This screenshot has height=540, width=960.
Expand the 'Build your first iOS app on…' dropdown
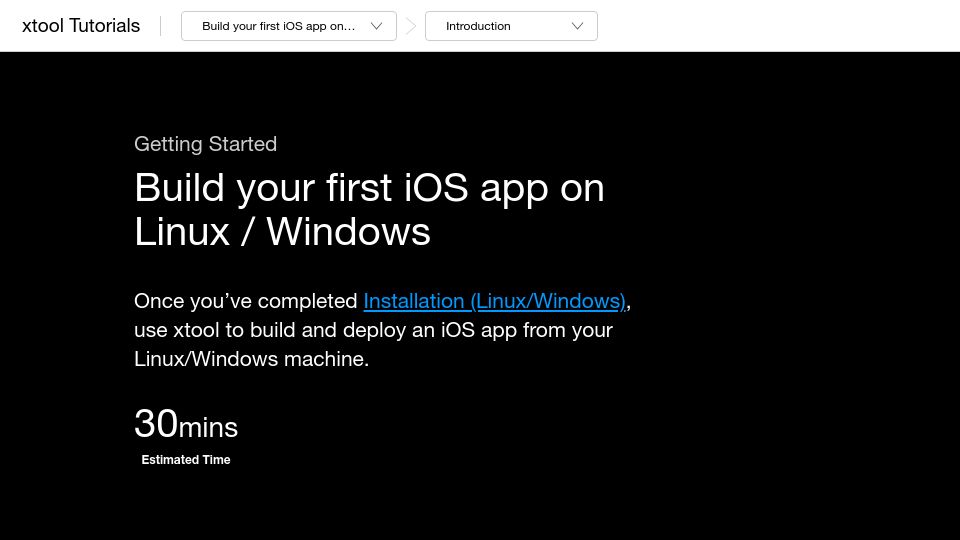click(x=289, y=26)
